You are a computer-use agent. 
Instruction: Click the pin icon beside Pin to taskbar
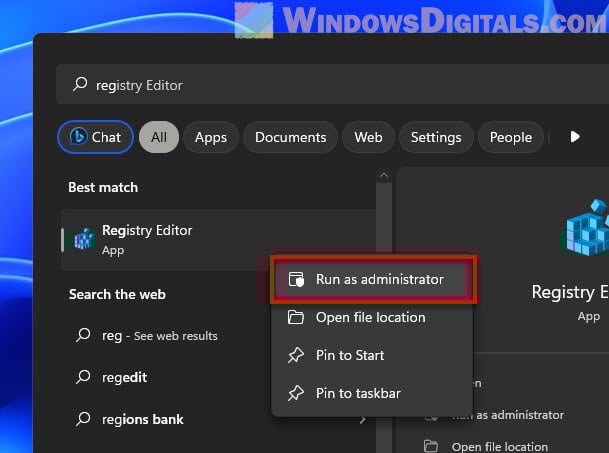[296, 393]
